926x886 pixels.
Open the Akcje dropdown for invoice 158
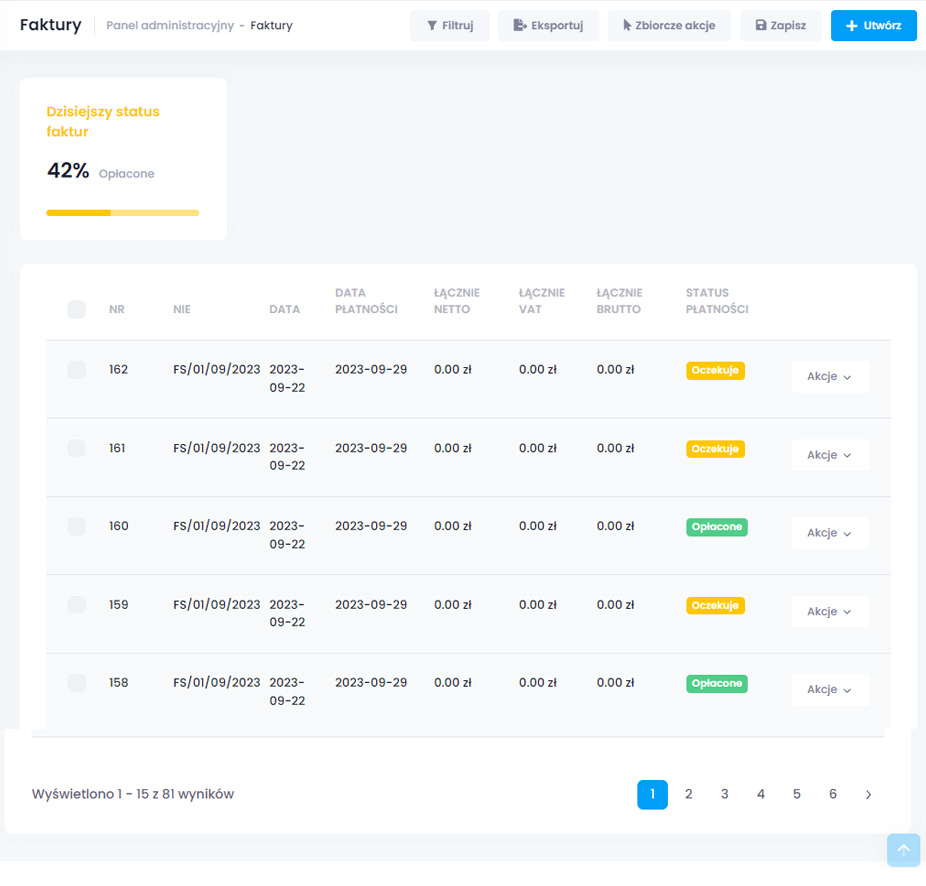pos(829,690)
